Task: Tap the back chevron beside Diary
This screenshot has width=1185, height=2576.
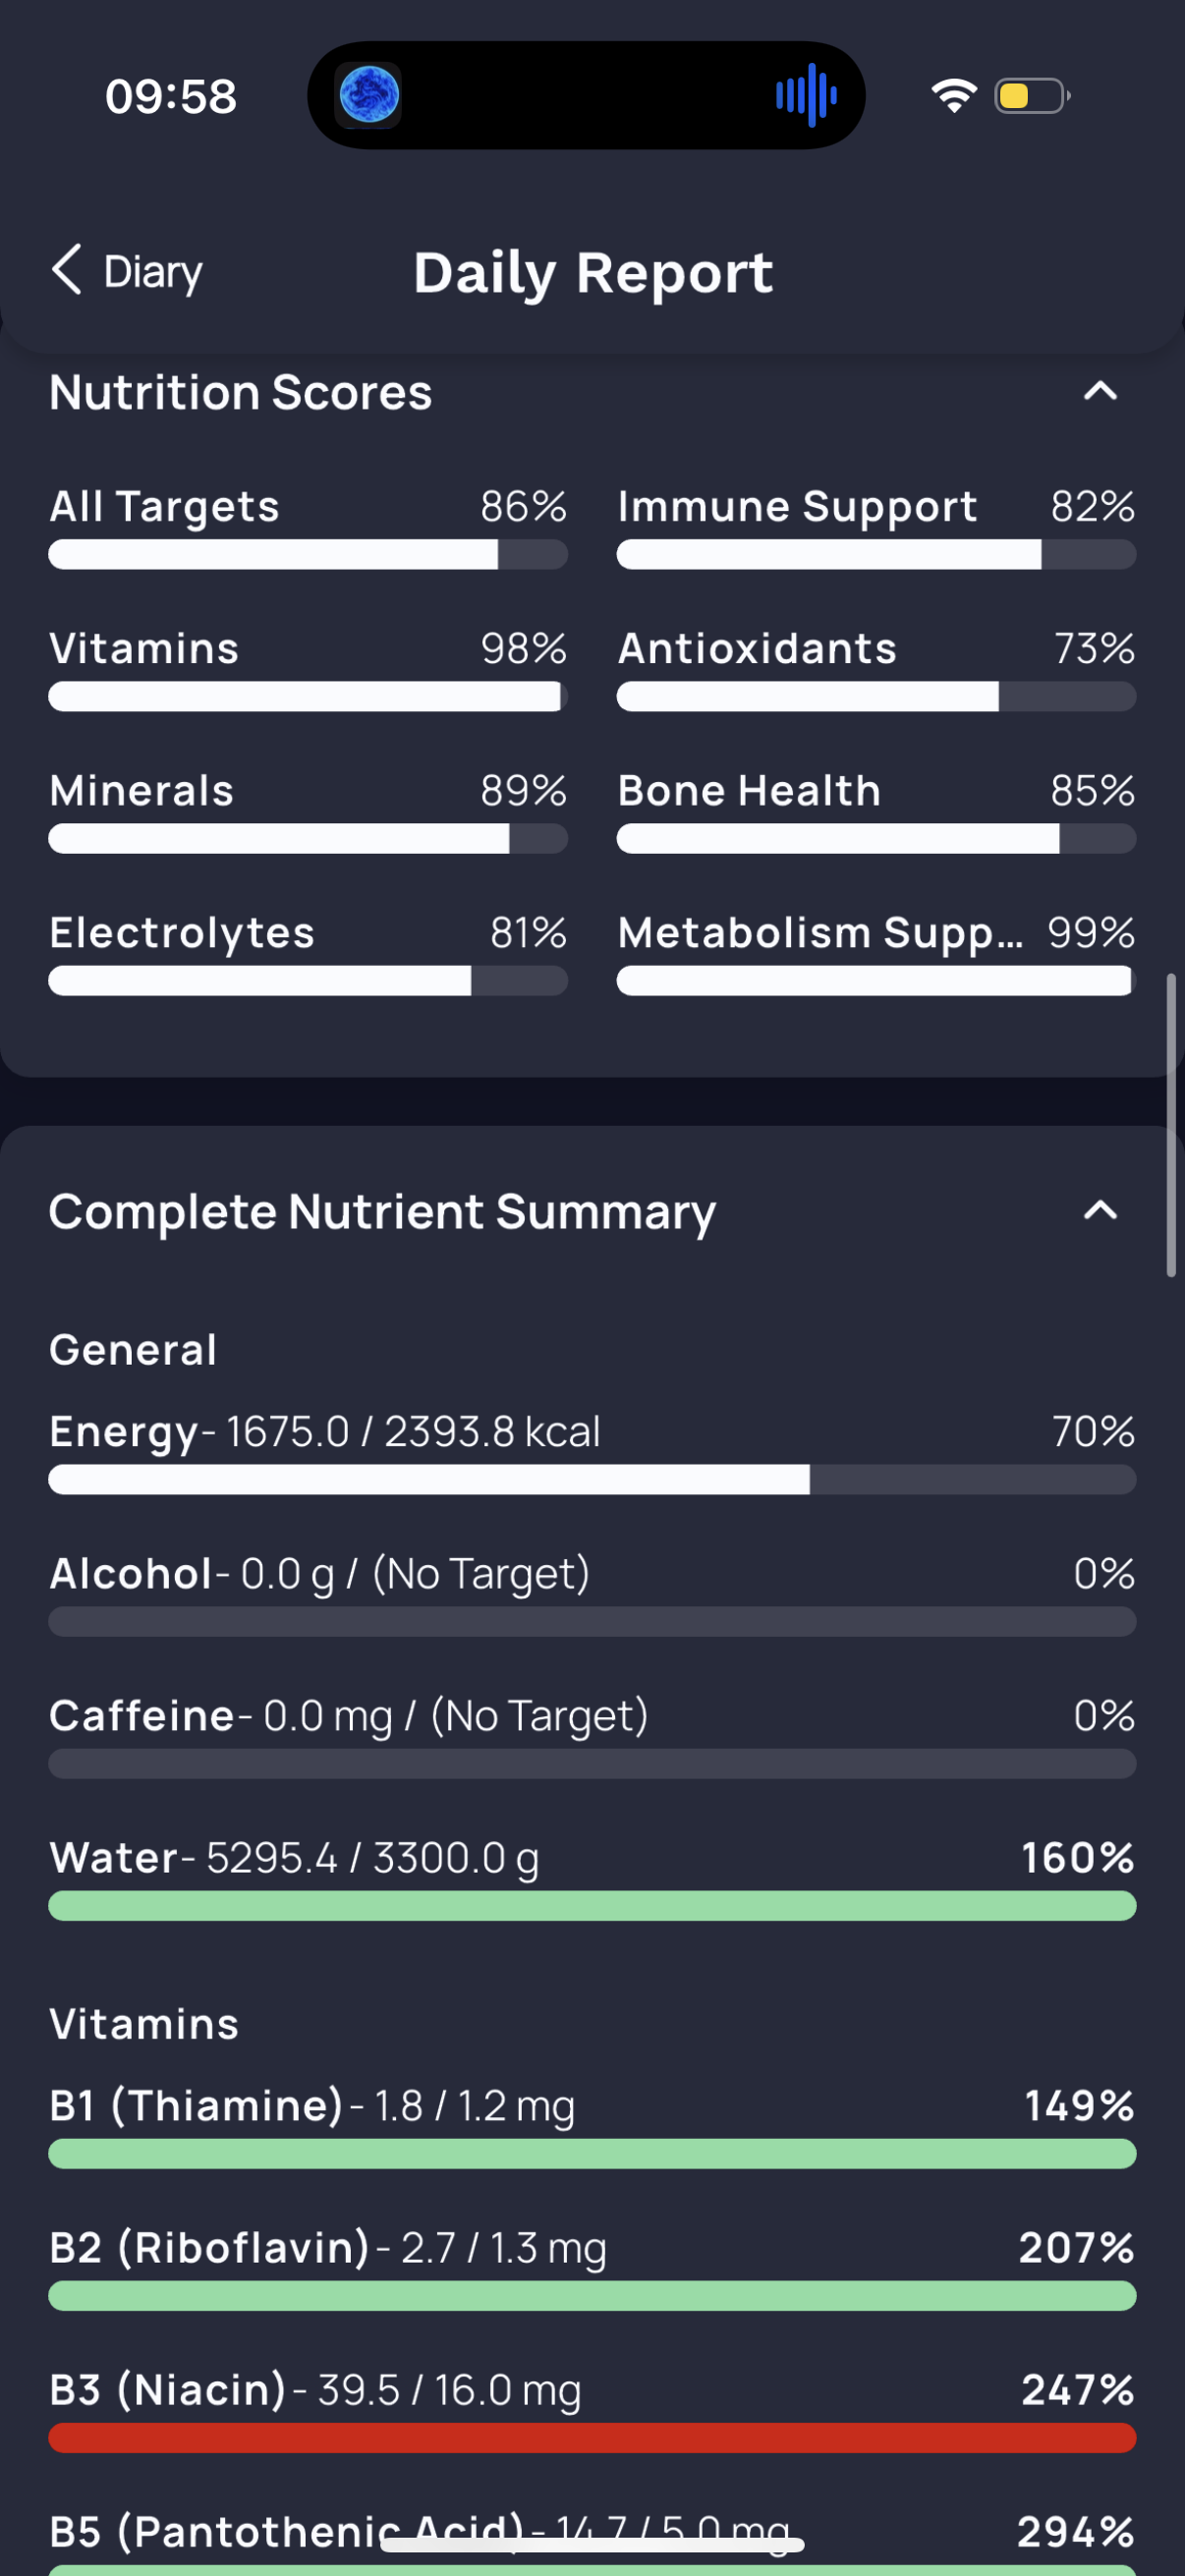Action: (x=67, y=270)
